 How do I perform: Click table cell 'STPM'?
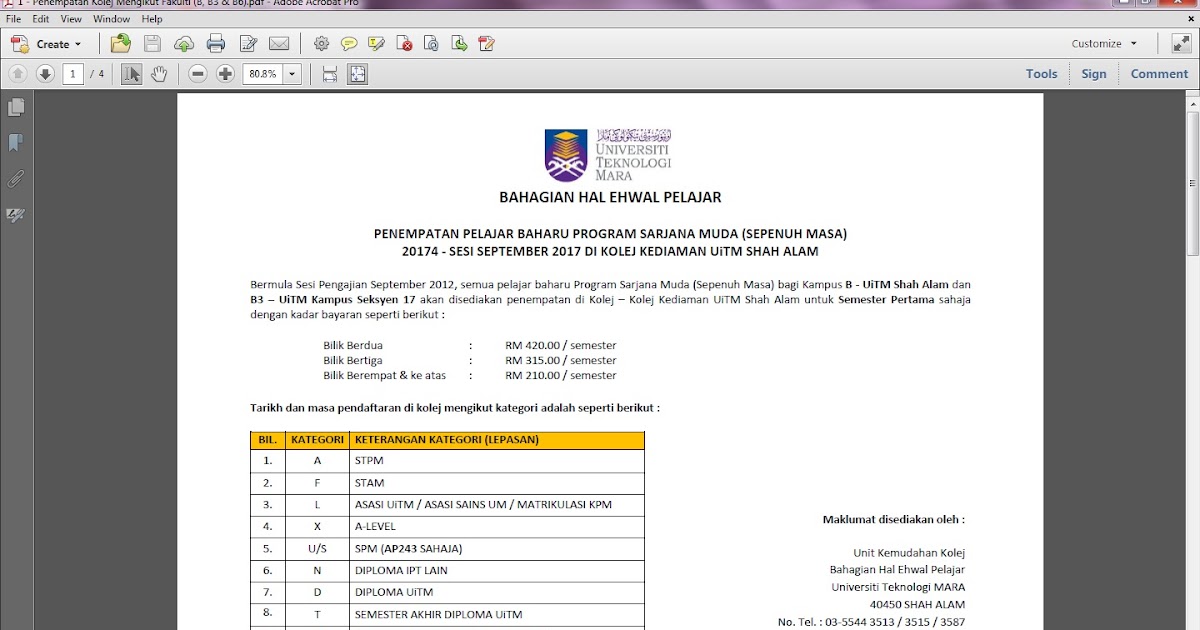click(369, 461)
